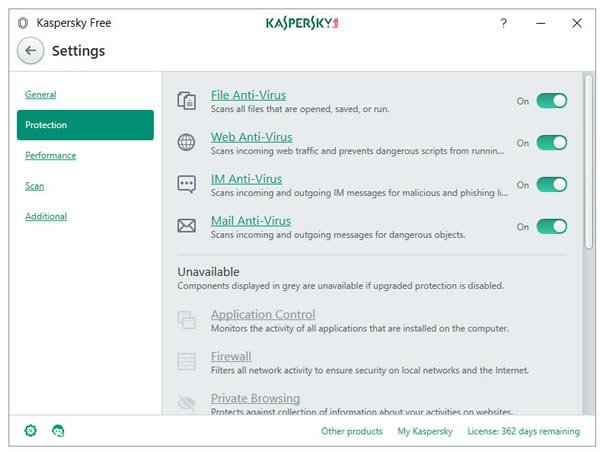600x452 pixels.
Task: Switch to the Performance section
Action: 51,155
